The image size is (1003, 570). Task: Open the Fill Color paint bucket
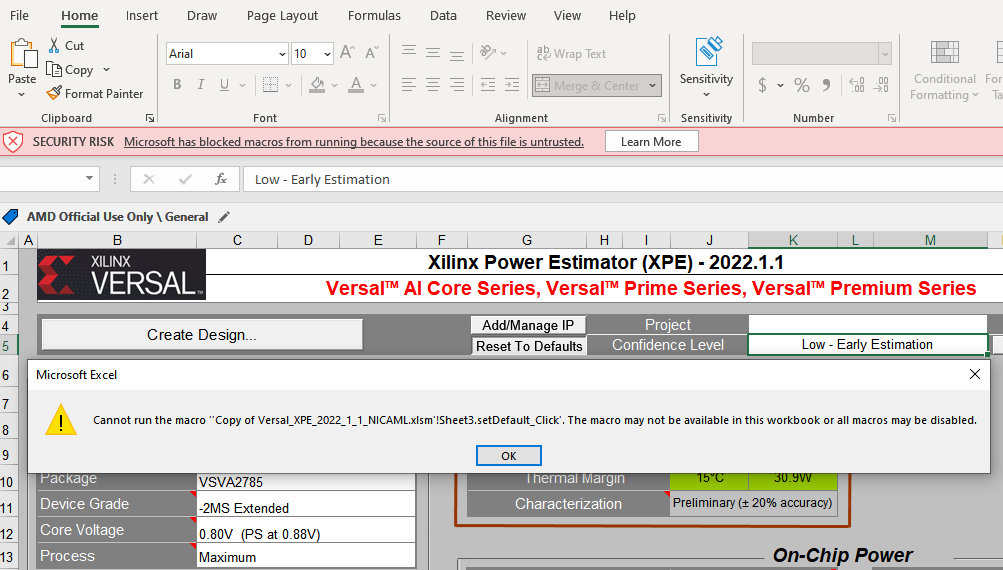pyautogui.click(x=317, y=85)
